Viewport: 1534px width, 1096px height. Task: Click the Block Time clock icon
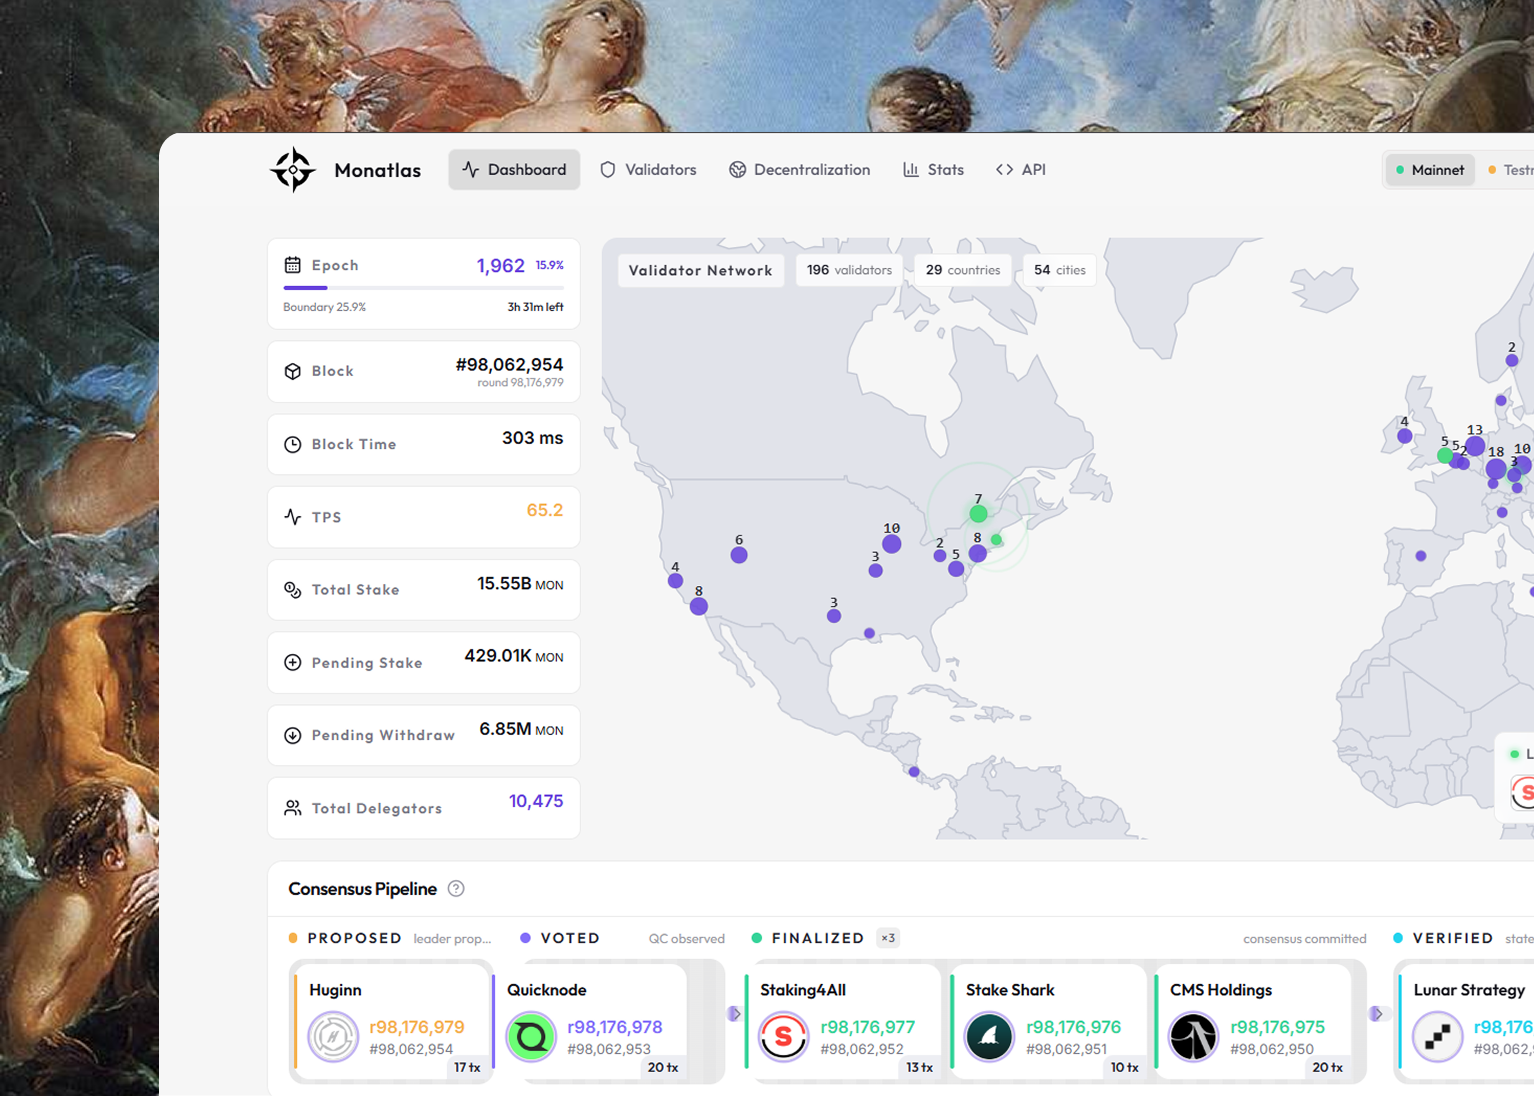[293, 444]
